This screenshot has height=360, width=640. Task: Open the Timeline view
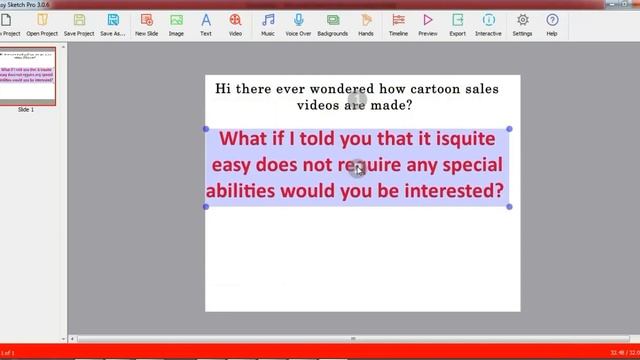(x=398, y=24)
